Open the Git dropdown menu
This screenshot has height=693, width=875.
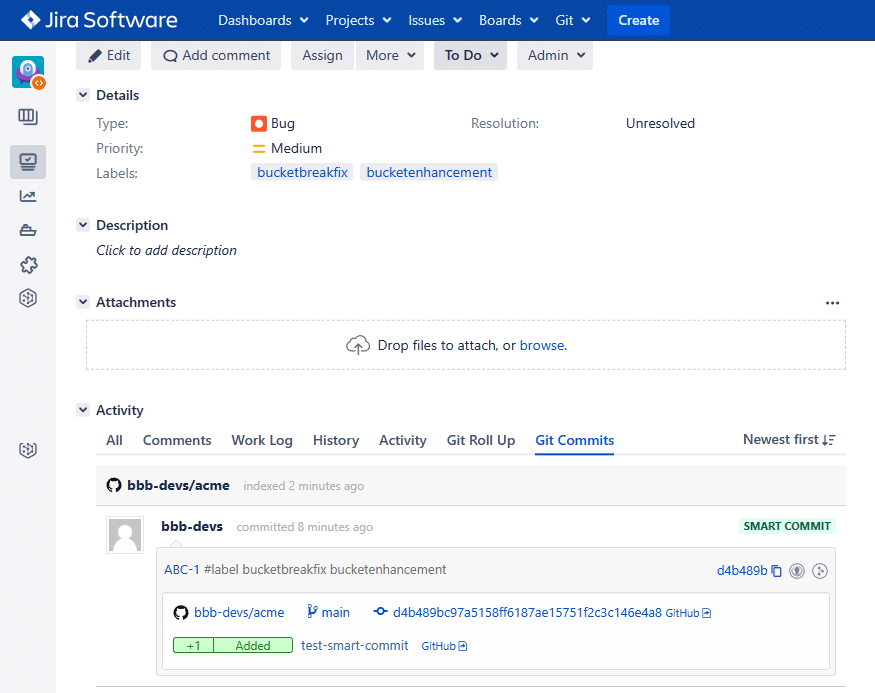(x=573, y=20)
